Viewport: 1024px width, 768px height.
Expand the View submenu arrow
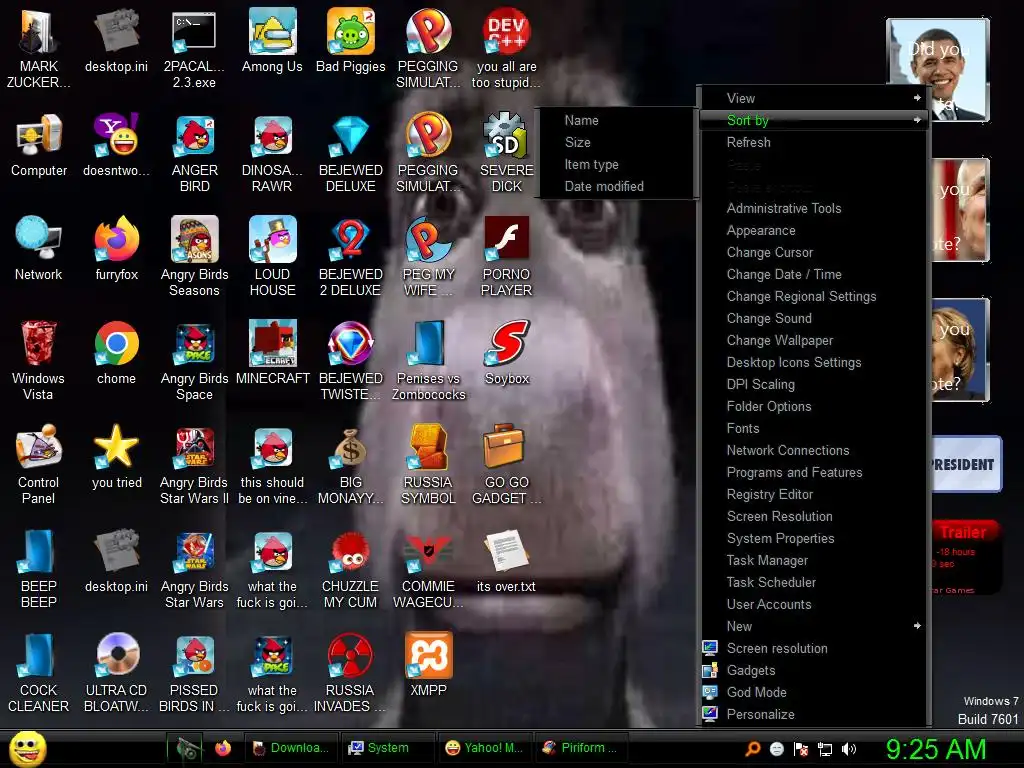pos(917,98)
